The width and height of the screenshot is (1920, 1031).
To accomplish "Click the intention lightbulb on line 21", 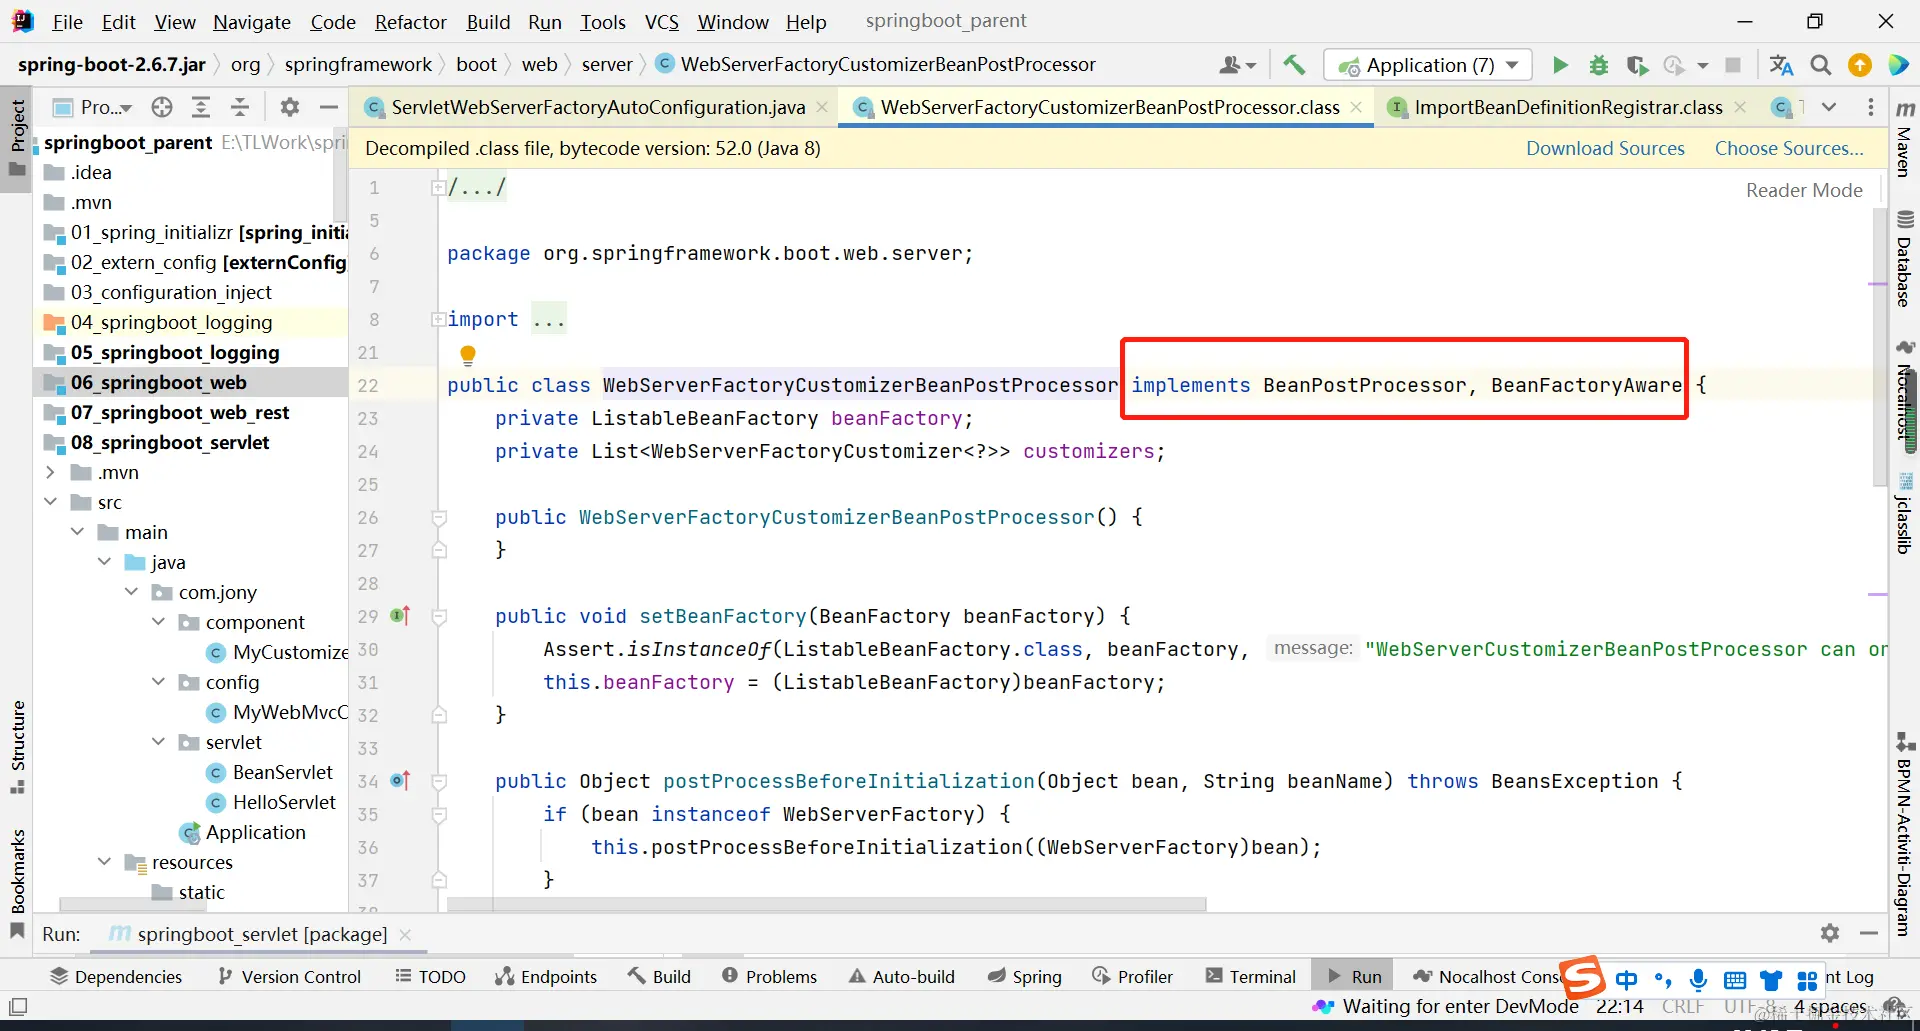I will (467, 354).
